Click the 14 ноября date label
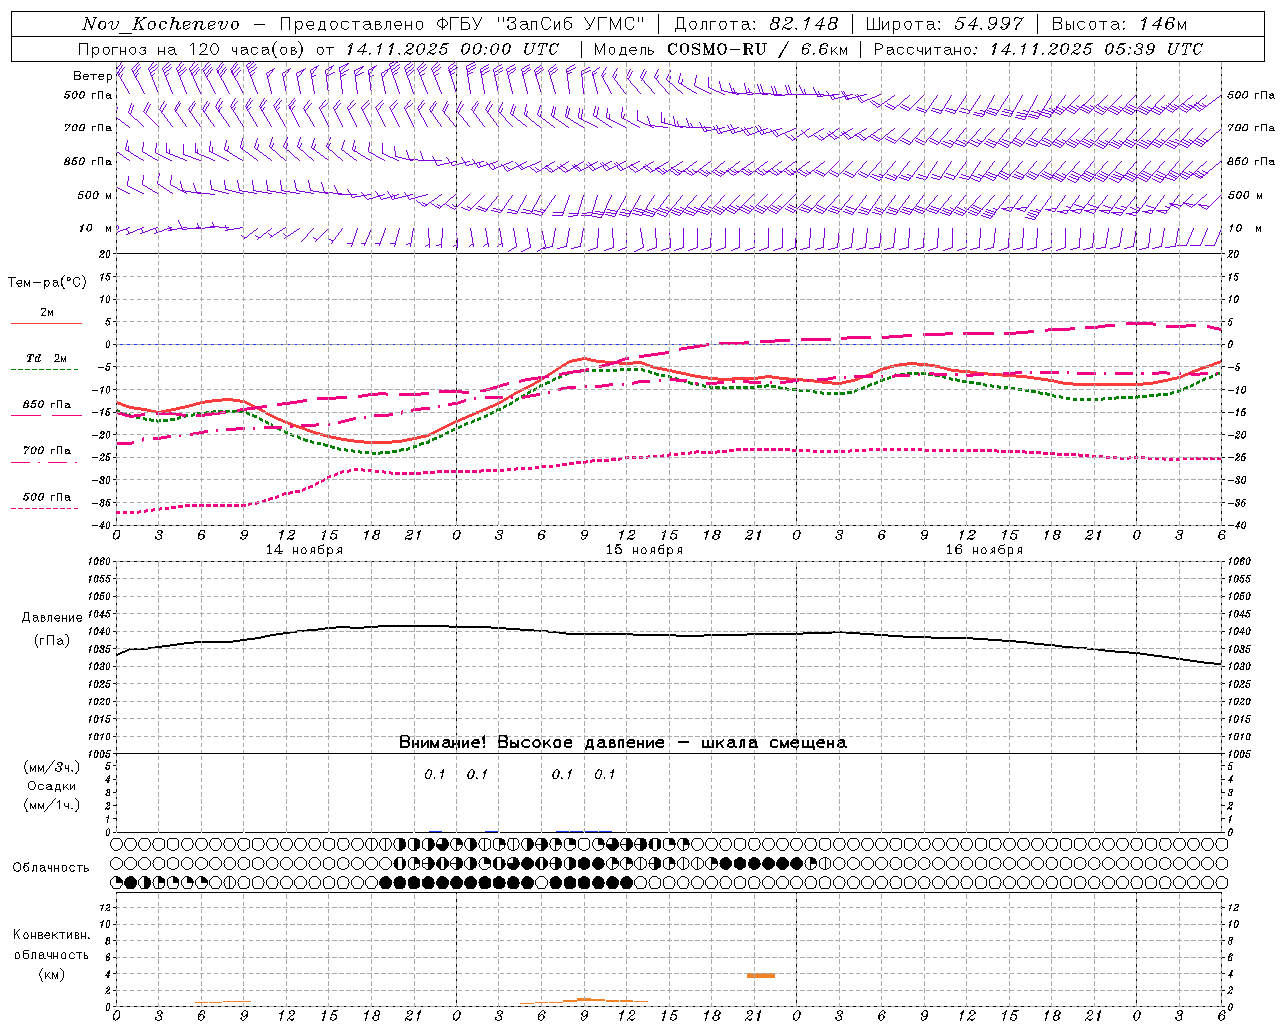This screenshot has height=1024, width=1280. point(304,550)
